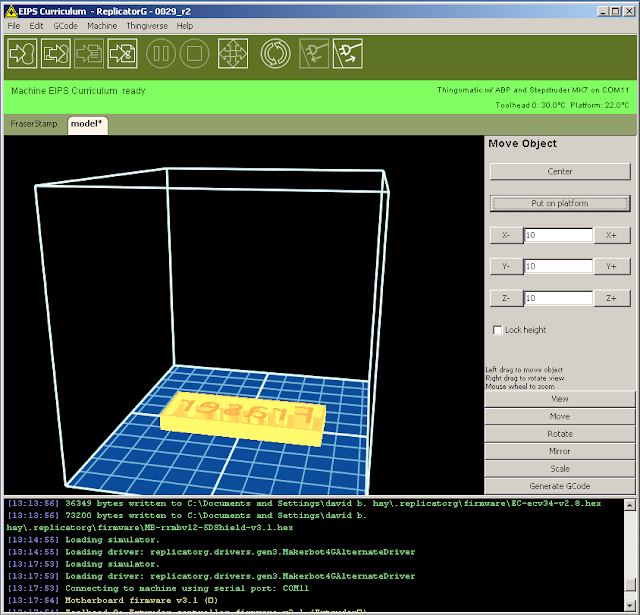This screenshot has height=615, width=640.
Task: Click the Z- move button
Action: (506, 298)
